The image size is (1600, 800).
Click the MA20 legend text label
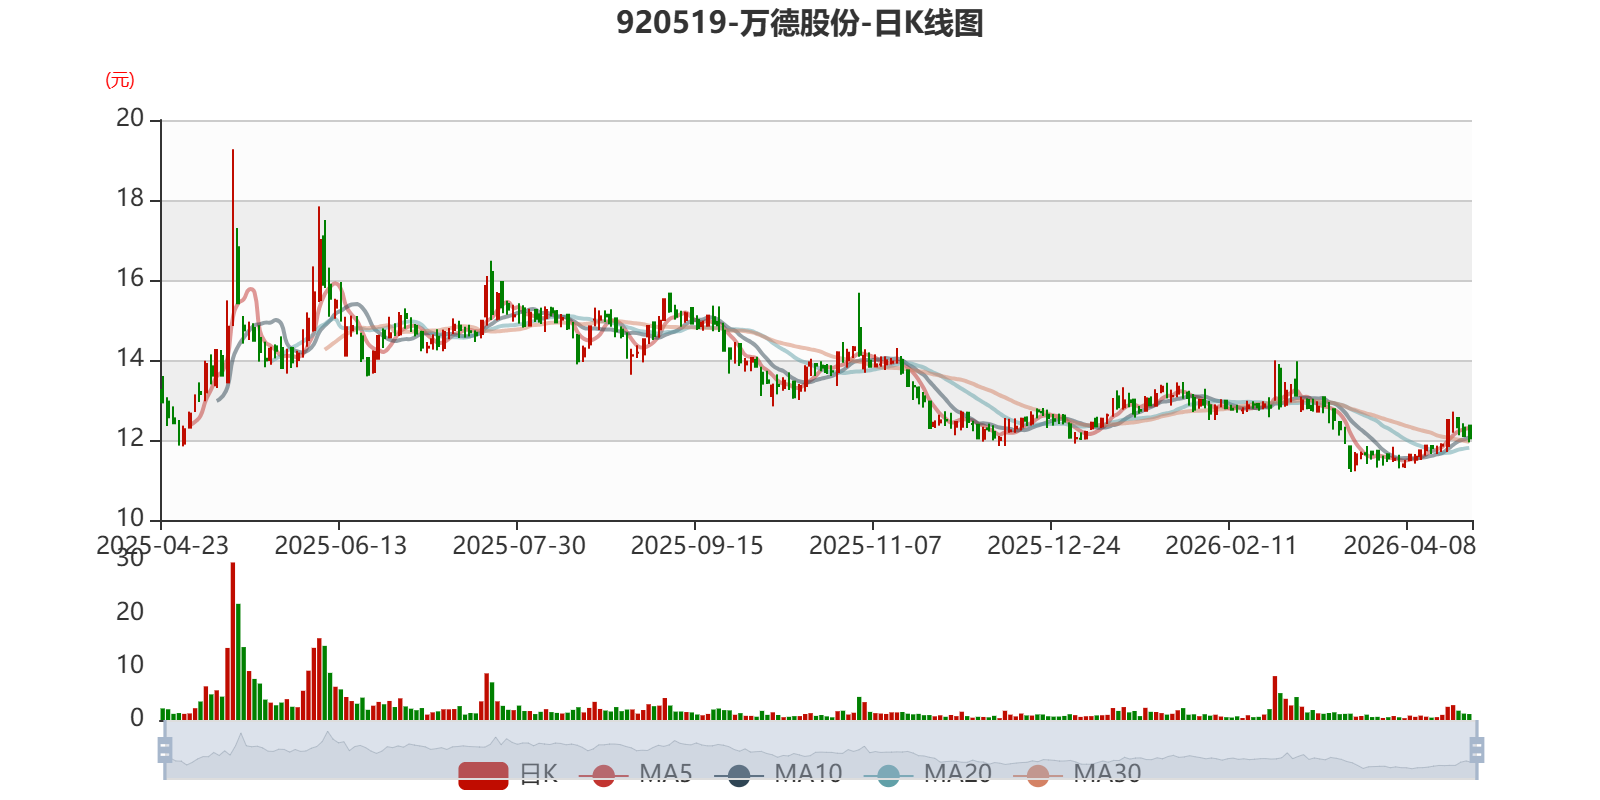pyautogui.click(x=958, y=774)
